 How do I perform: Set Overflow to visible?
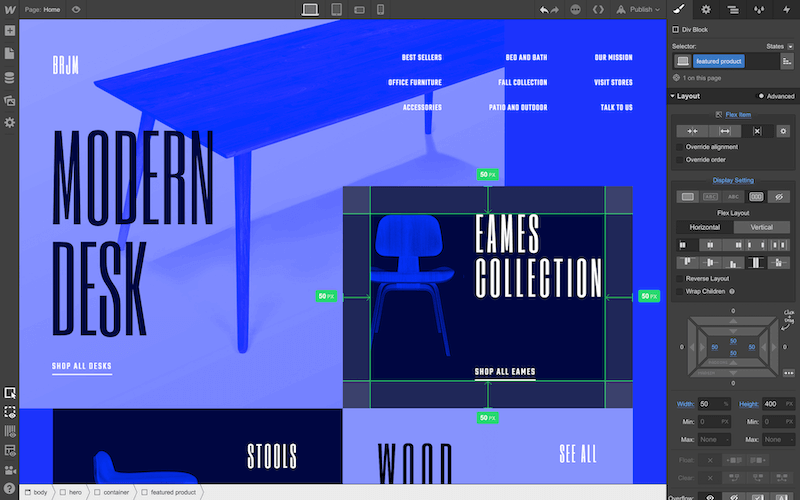(710, 497)
